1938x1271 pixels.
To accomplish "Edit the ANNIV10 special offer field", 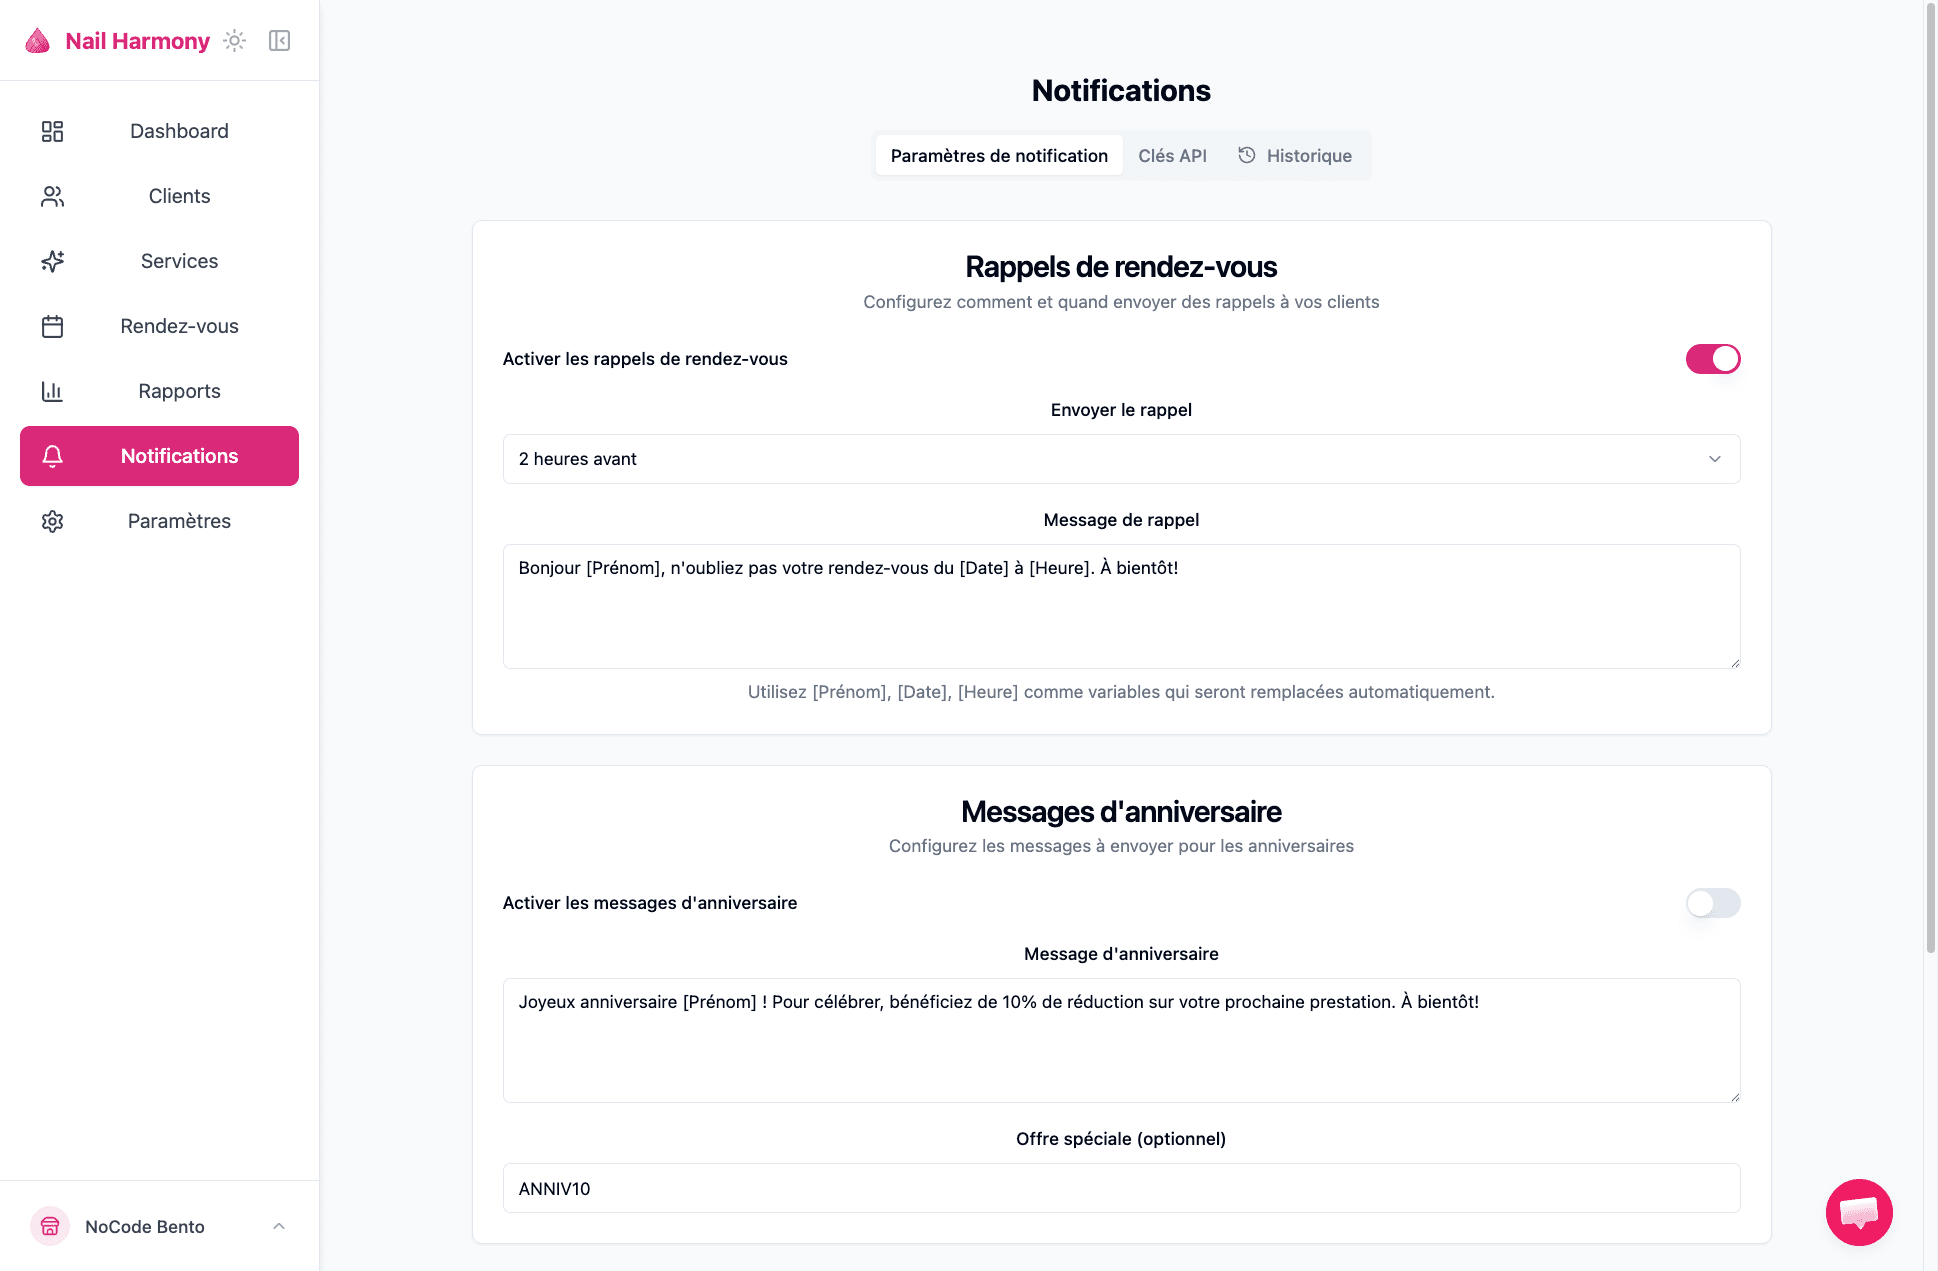I will 1120,1188.
